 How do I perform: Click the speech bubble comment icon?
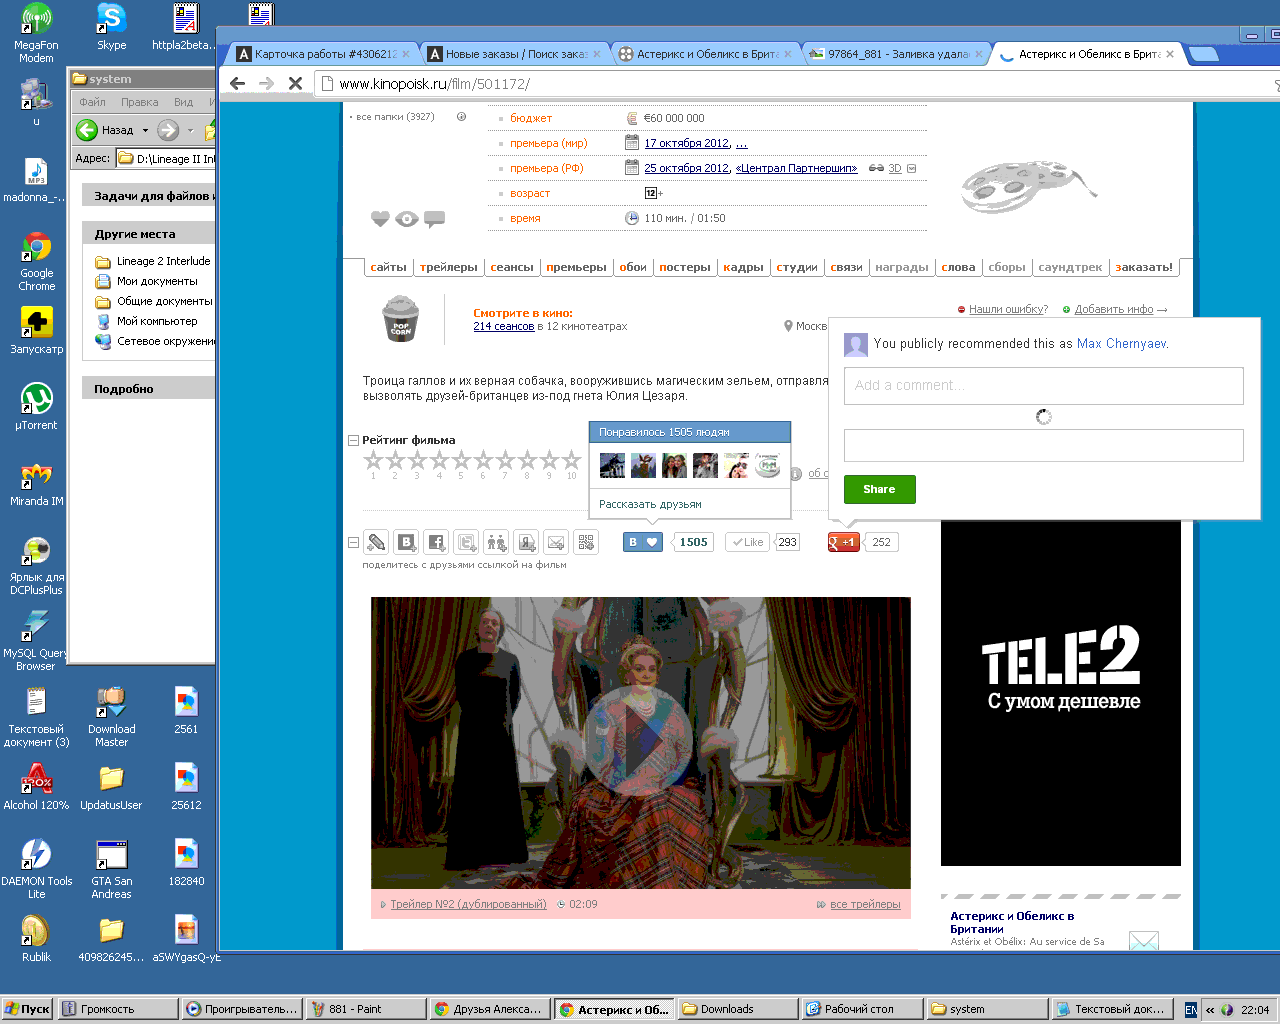click(x=434, y=219)
